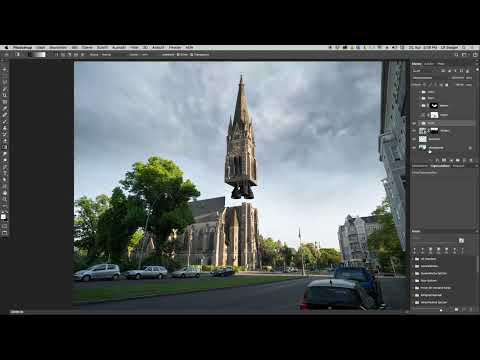Viewport: 480px width, 360px height.
Task: Add a layer mask via bottom icon
Action: click(x=444, y=160)
